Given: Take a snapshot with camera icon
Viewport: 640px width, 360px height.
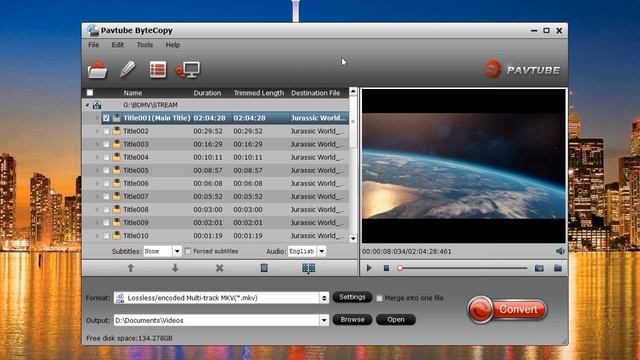Looking at the screenshot, I should click(539, 268).
